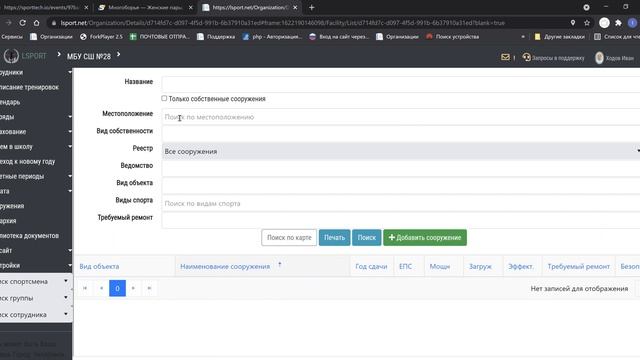This screenshot has height=360, width=640.
Task: Focus the Требуемый ремонт field
Action: (401, 220)
